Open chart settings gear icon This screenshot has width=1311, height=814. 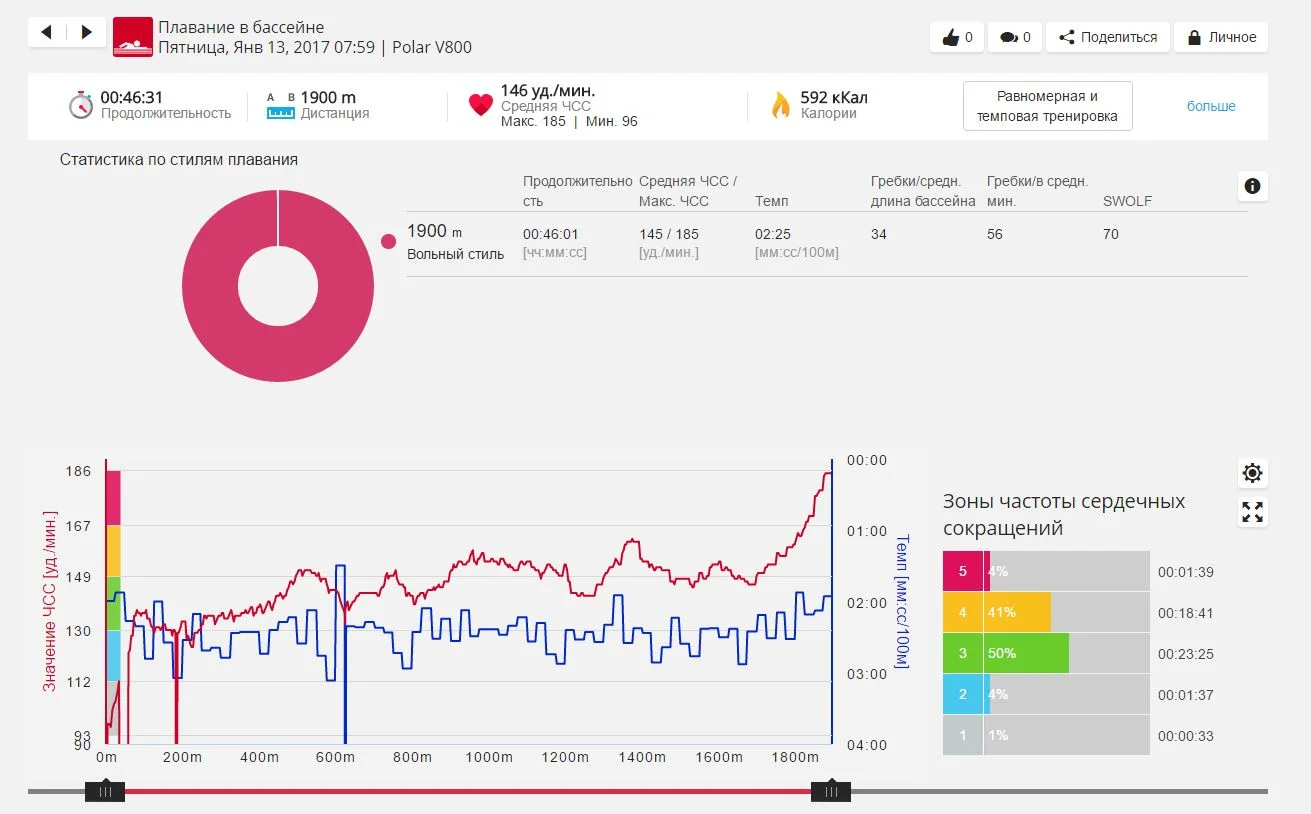[1252, 473]
